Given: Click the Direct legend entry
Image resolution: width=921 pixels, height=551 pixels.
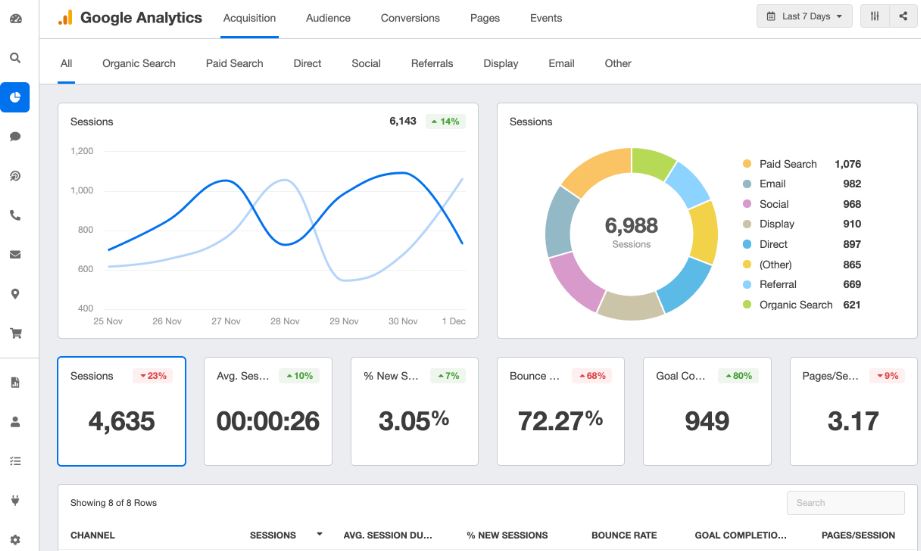Looking at the screenshot, I should (802, 244).
